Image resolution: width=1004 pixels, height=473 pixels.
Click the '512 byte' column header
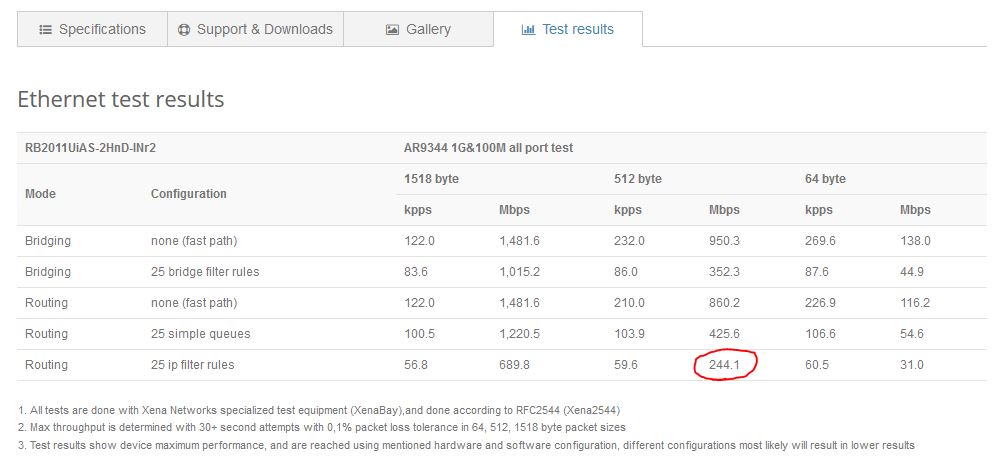click(x=638, y=179)
